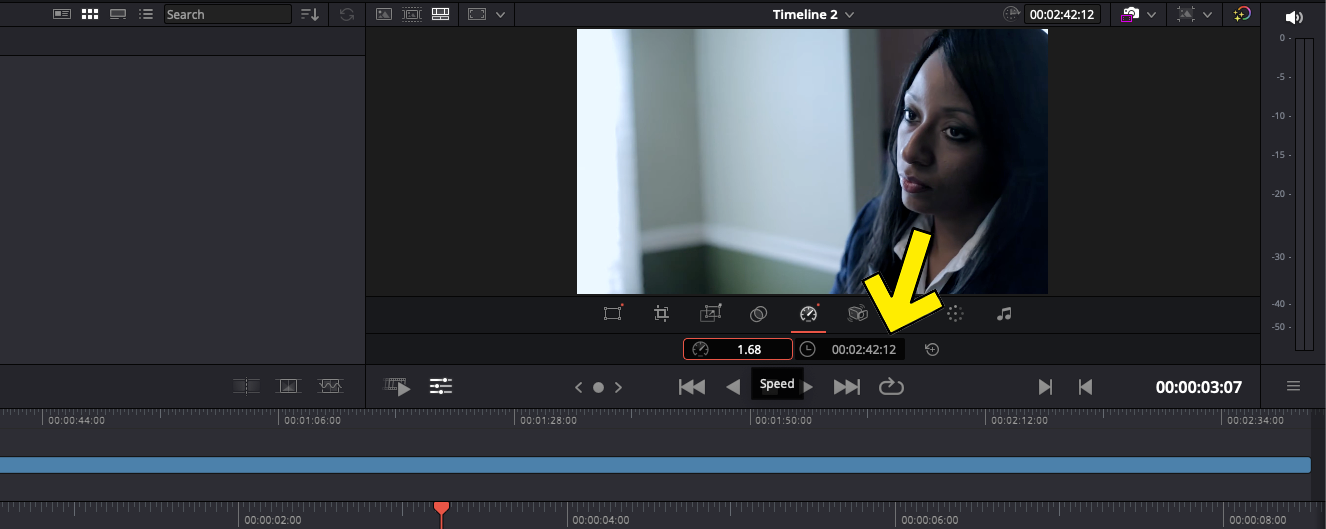This screenshot has width=1326, height=529.
Task: Go to previous marker arrow
Action: pyautogui.click(x=578, y=387)
